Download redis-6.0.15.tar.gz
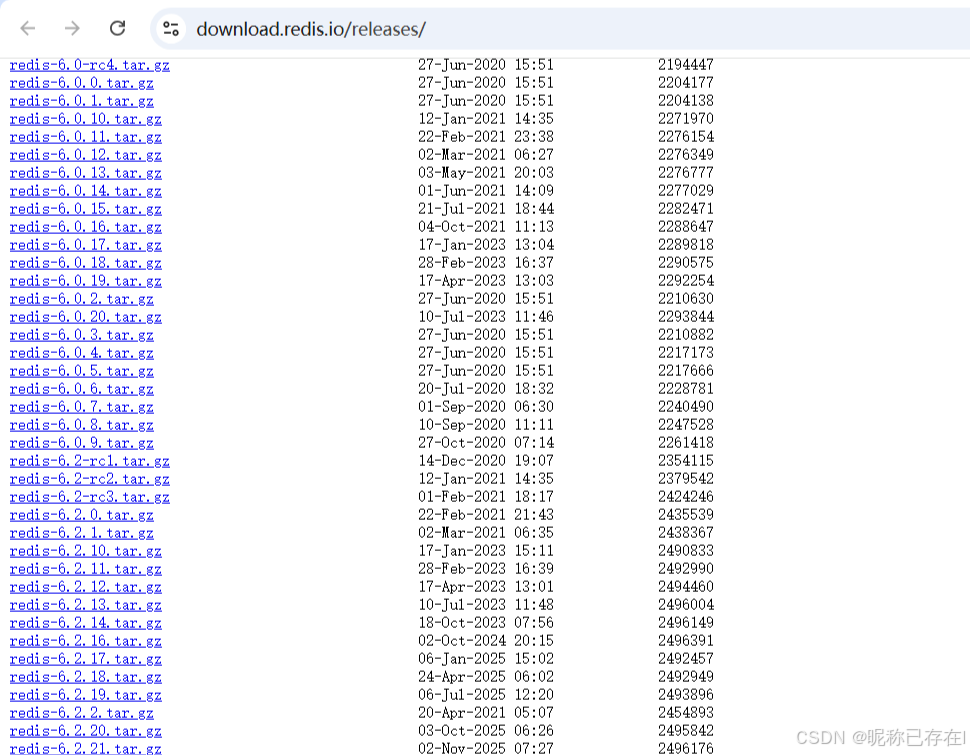Screen dimensions: 970x755 (85, 209)
